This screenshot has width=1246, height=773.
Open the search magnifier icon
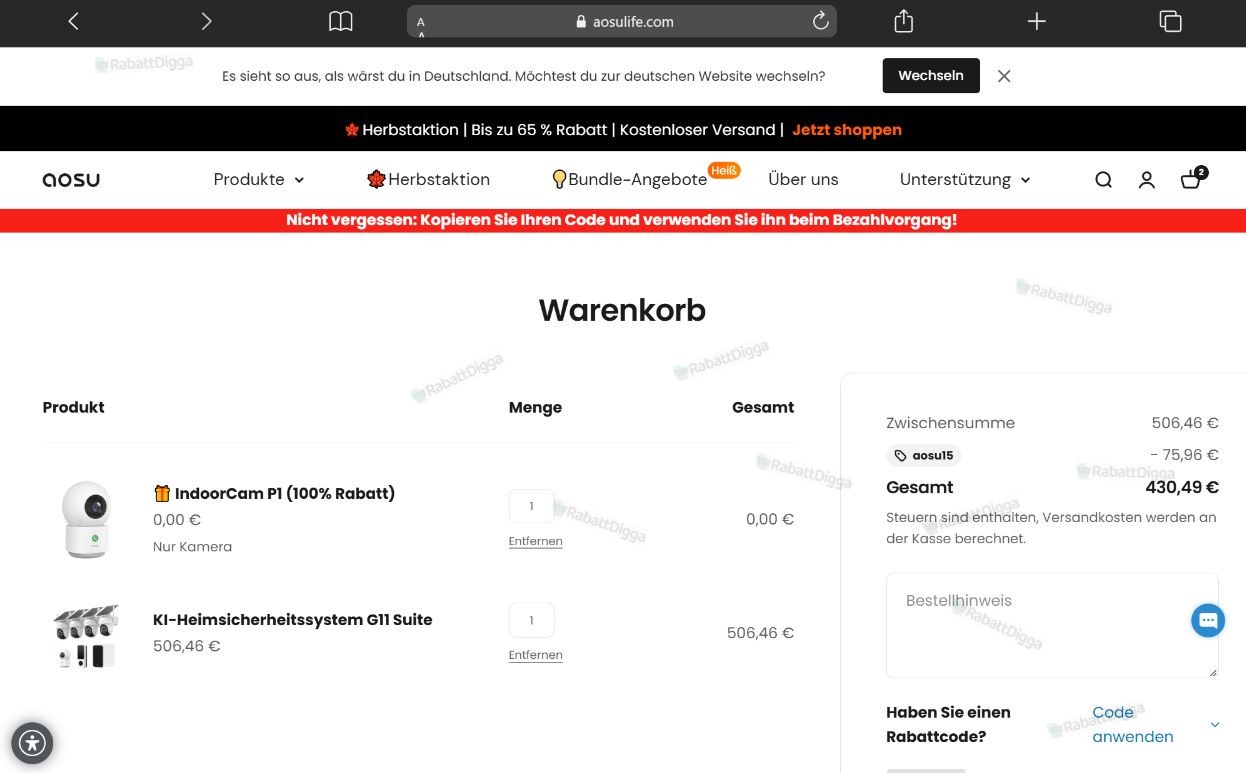tap(1103, 180)
